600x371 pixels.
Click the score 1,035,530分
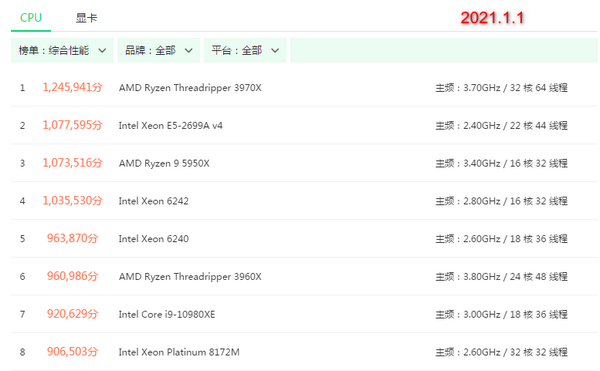coord(72,200)
